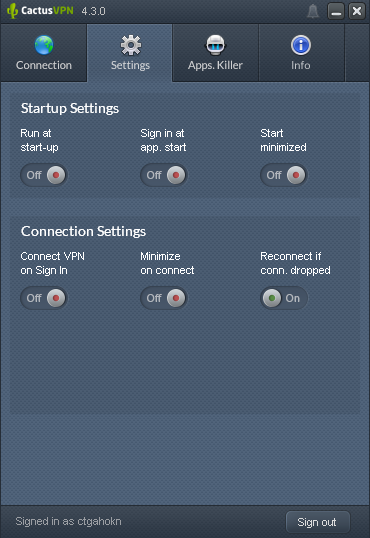370x538 pixels.
Task: Click the Startup Settings heading
Action: tap(70, 108)
